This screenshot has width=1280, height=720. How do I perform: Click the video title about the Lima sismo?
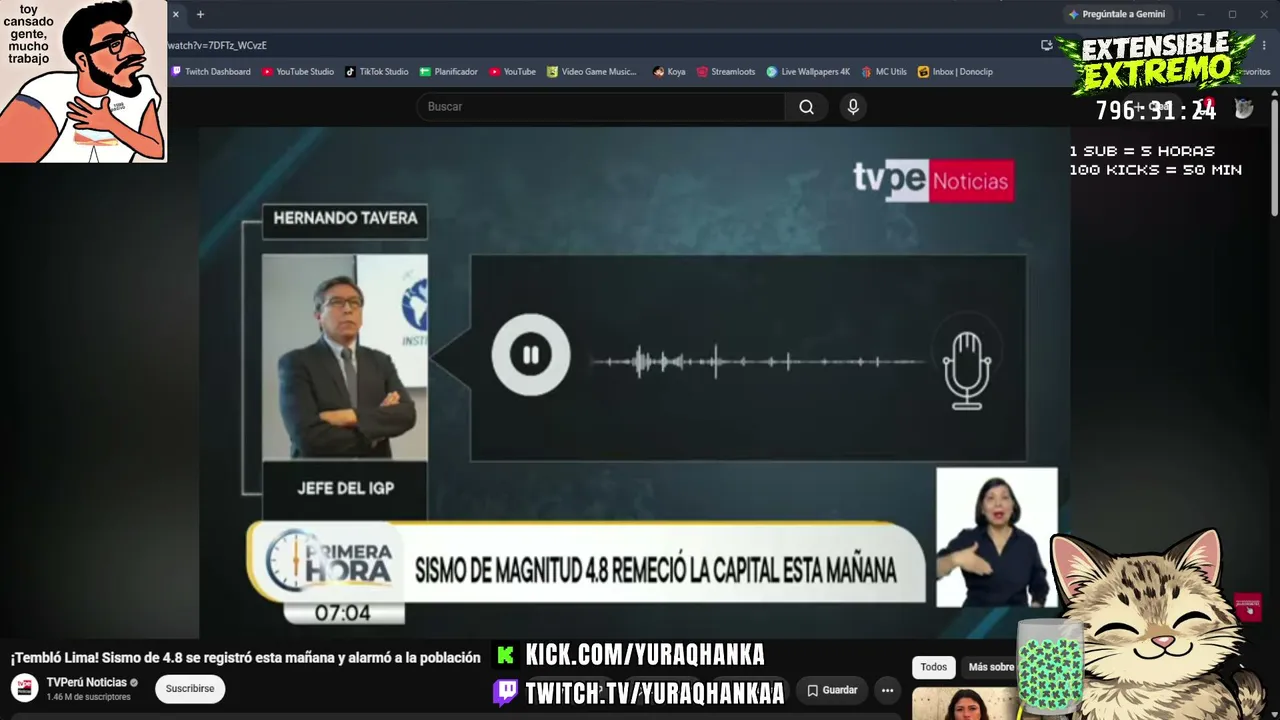246,658
